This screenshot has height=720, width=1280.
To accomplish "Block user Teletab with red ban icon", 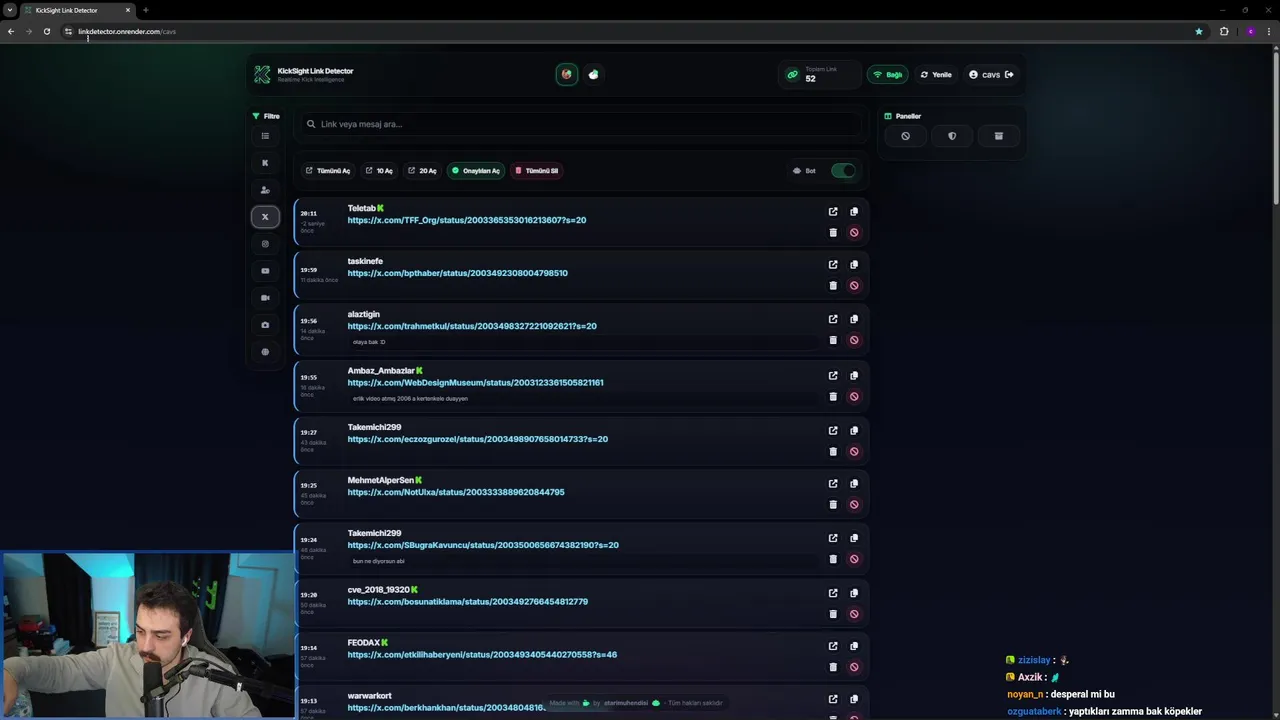I will coord(854,232).
